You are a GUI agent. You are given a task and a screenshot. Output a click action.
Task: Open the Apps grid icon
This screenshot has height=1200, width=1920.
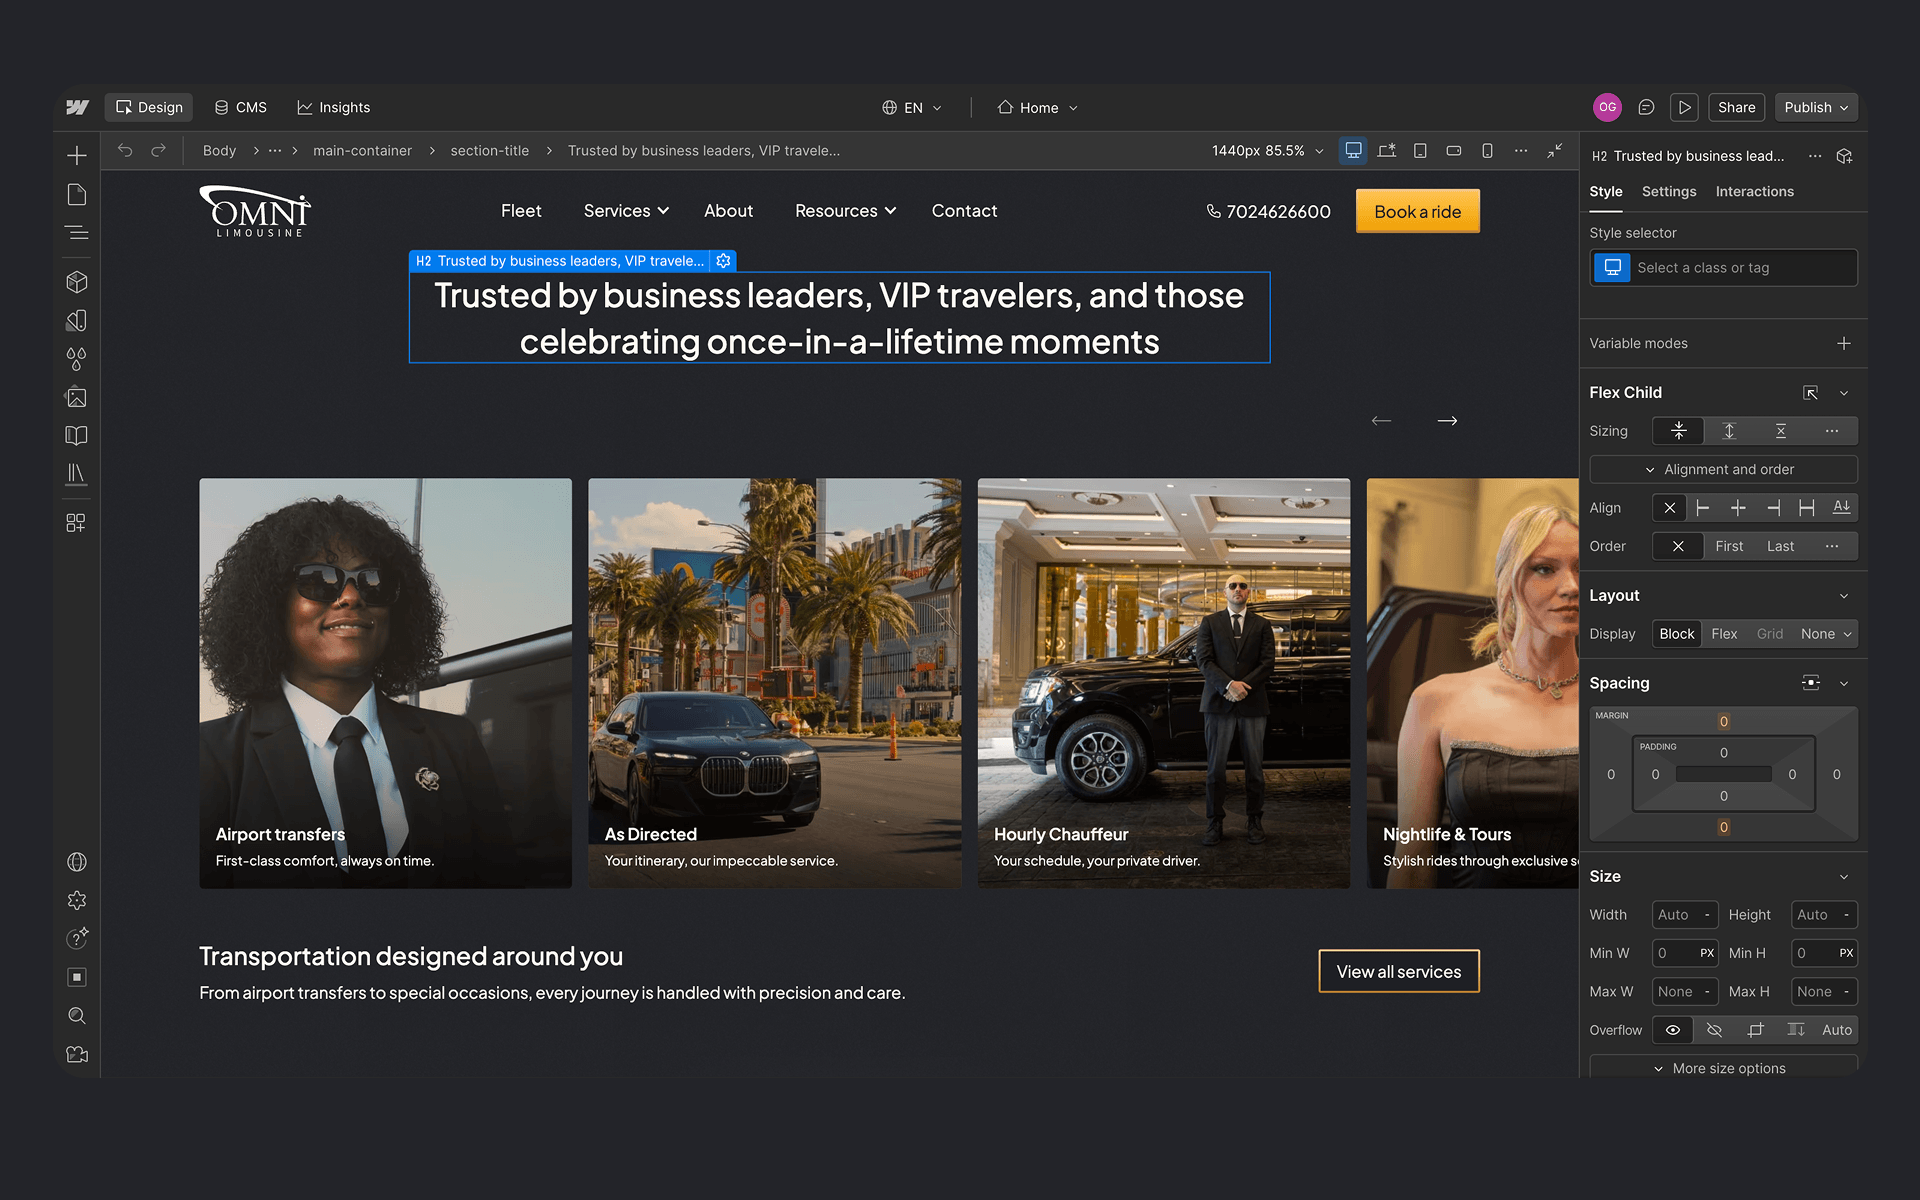tap(77, 522)
